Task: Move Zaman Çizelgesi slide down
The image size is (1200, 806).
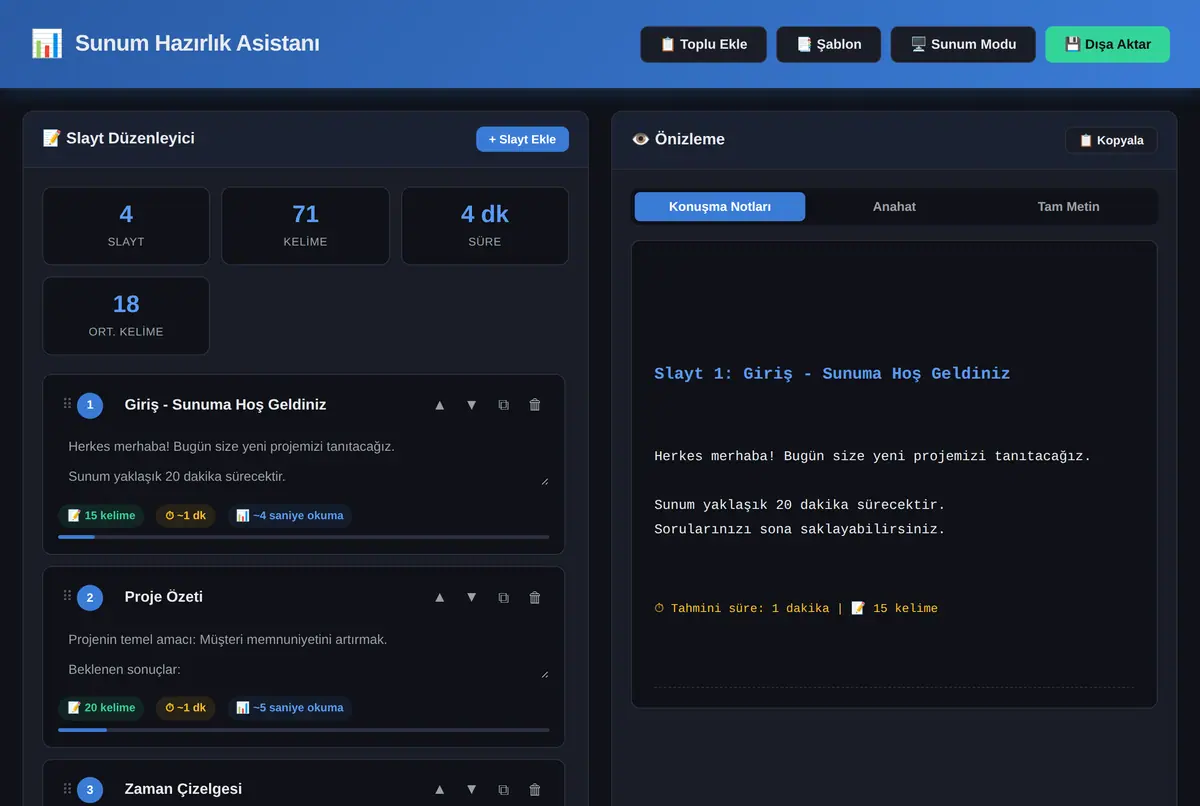Action: [471, 789]
